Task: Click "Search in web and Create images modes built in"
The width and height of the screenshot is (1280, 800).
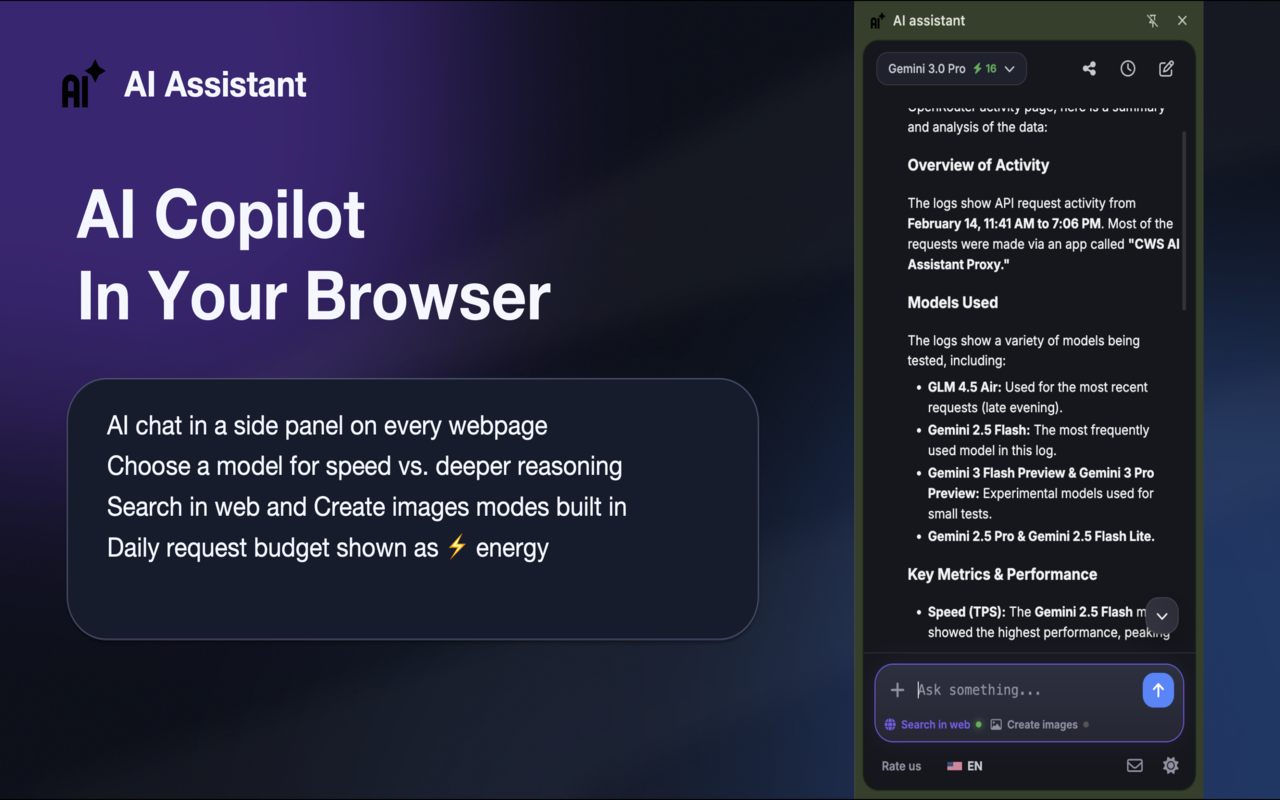Action: (x=367, y=507)
